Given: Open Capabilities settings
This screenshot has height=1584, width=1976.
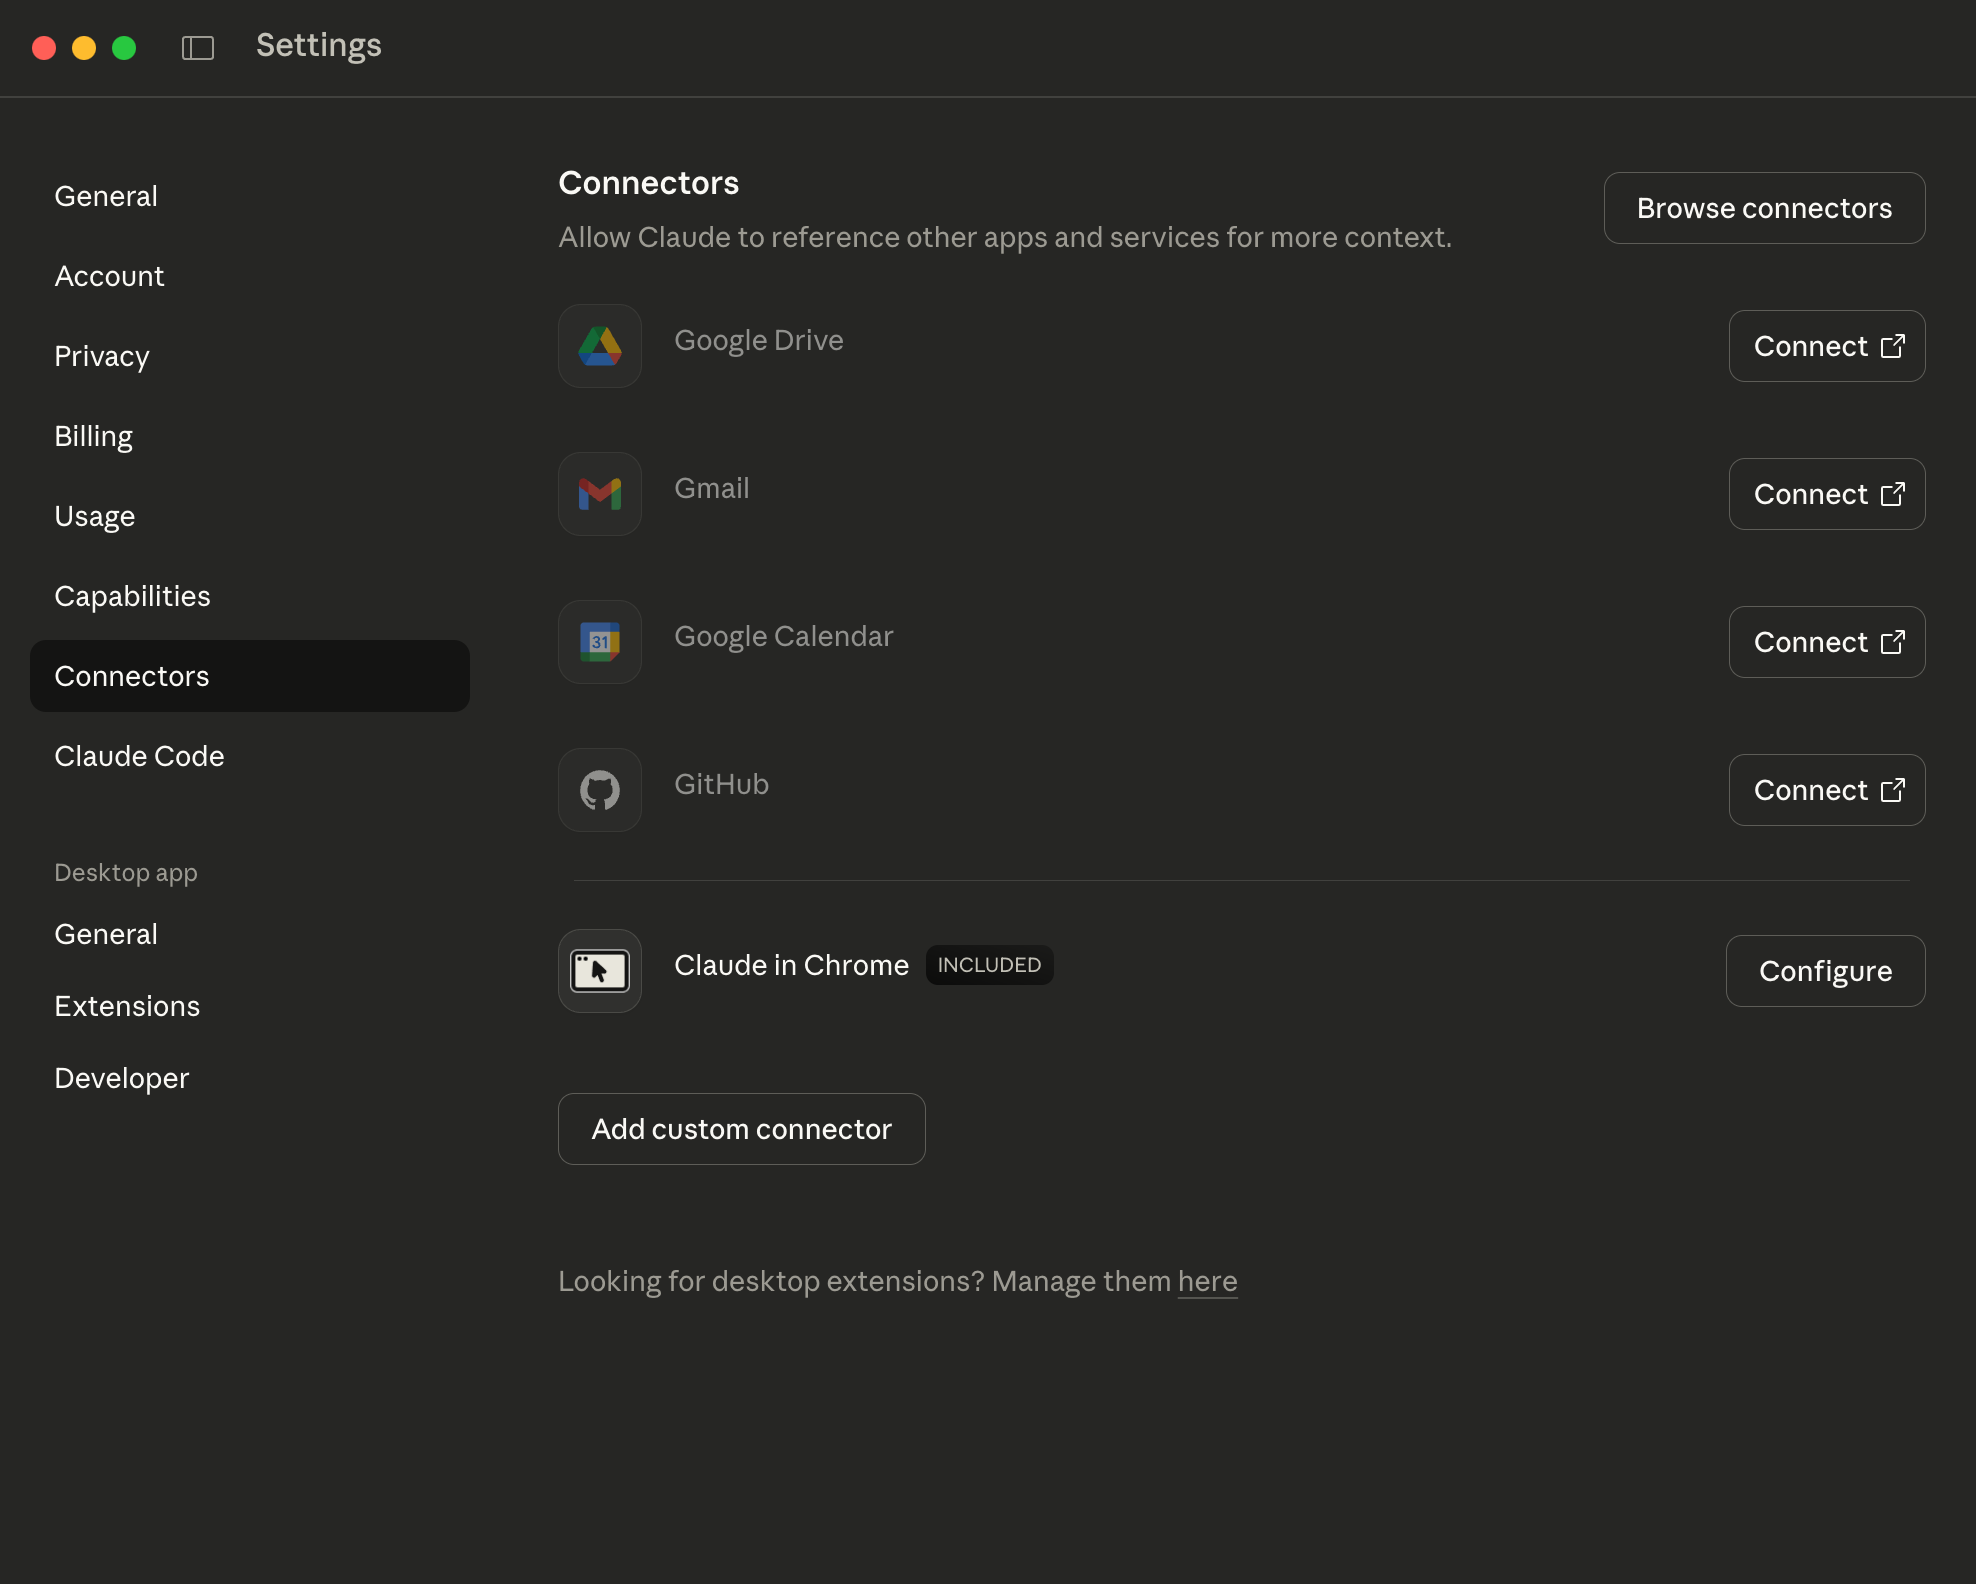Looking at the screenshot, I should click(132, 595).
